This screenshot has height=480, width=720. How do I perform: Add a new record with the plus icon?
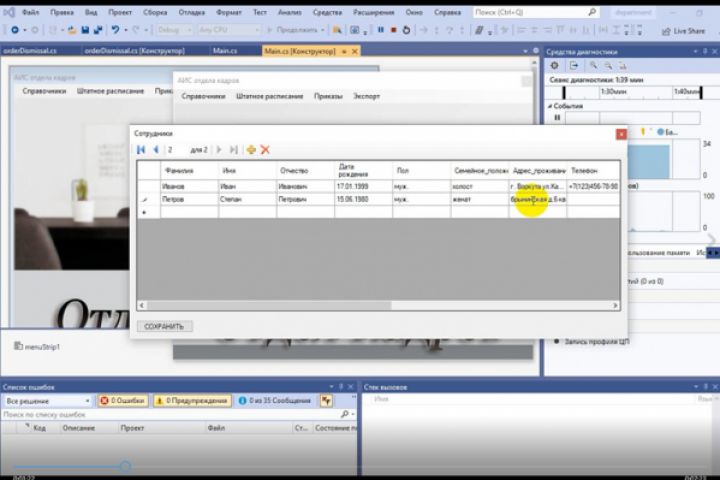(251, 150)
